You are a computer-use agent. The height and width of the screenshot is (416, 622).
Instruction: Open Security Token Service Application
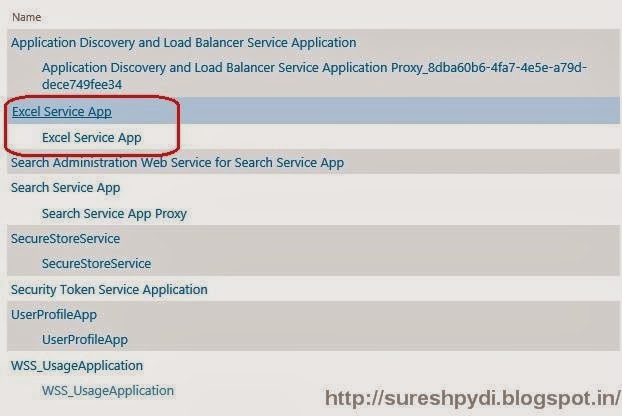pyautogui.click(x=109, y=289)
